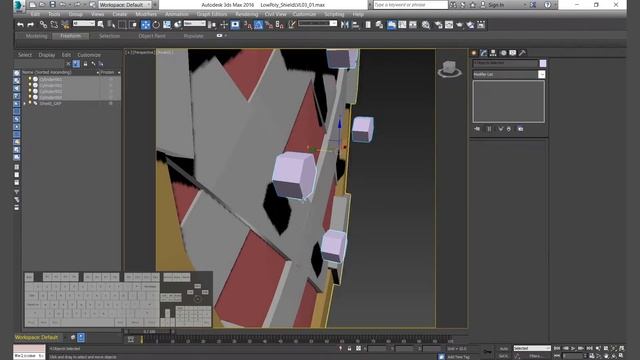This screenshot has width=640, height=360.
Task: Open the Rendered Frame Window
Action: coord(449,25)
